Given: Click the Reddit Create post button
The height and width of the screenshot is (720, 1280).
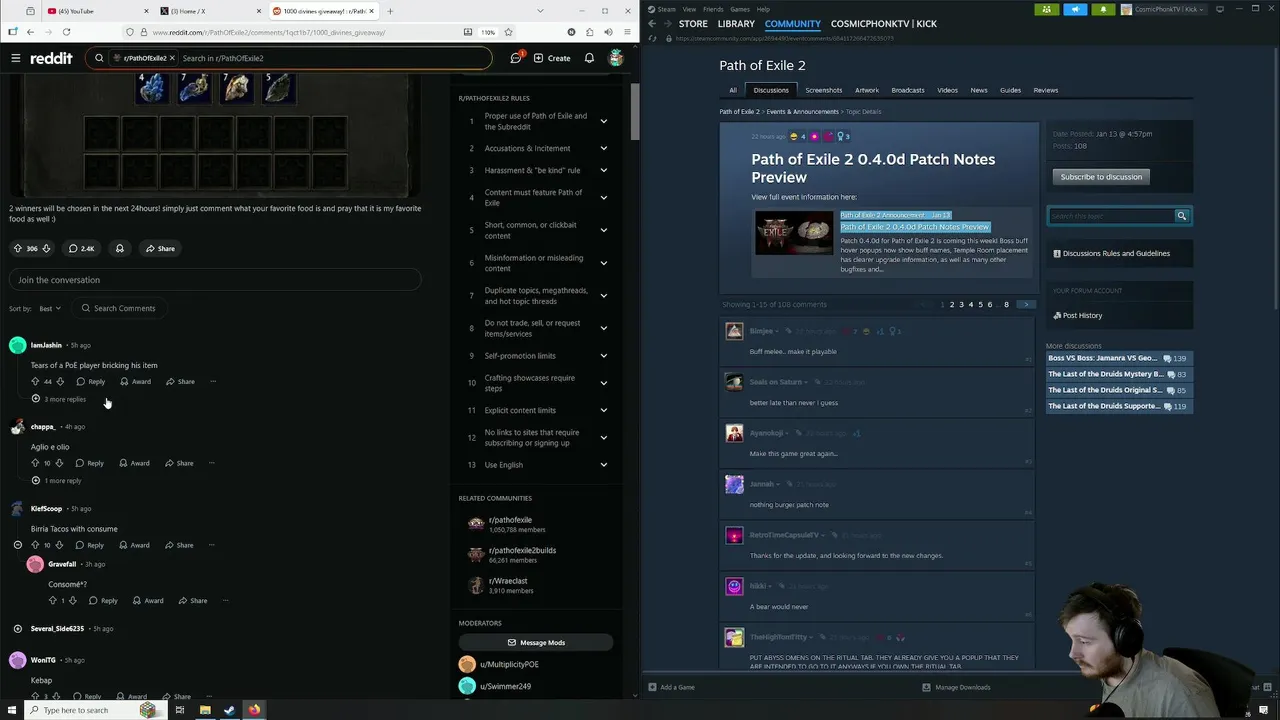Looking at the screenshot, I should coord(552,58).
